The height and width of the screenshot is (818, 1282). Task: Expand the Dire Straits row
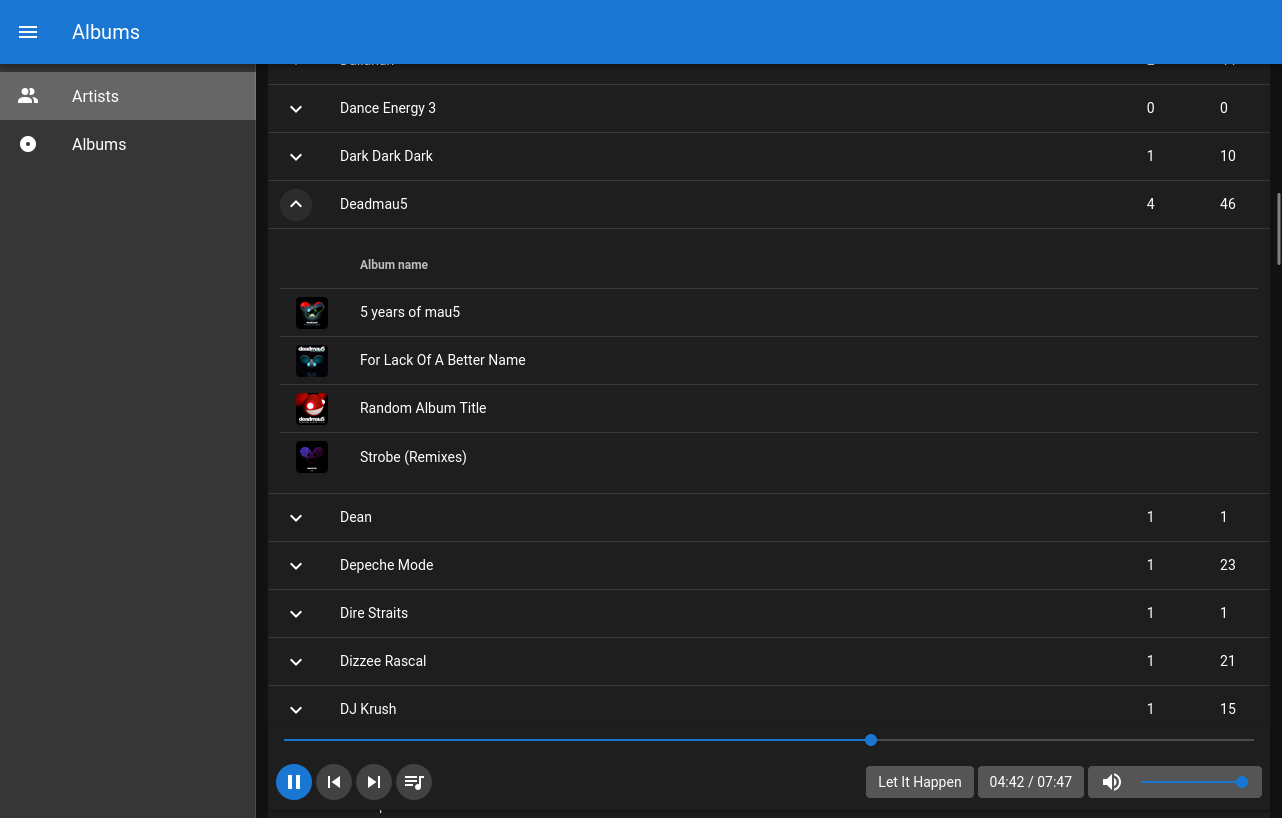[x=296, y=614]
